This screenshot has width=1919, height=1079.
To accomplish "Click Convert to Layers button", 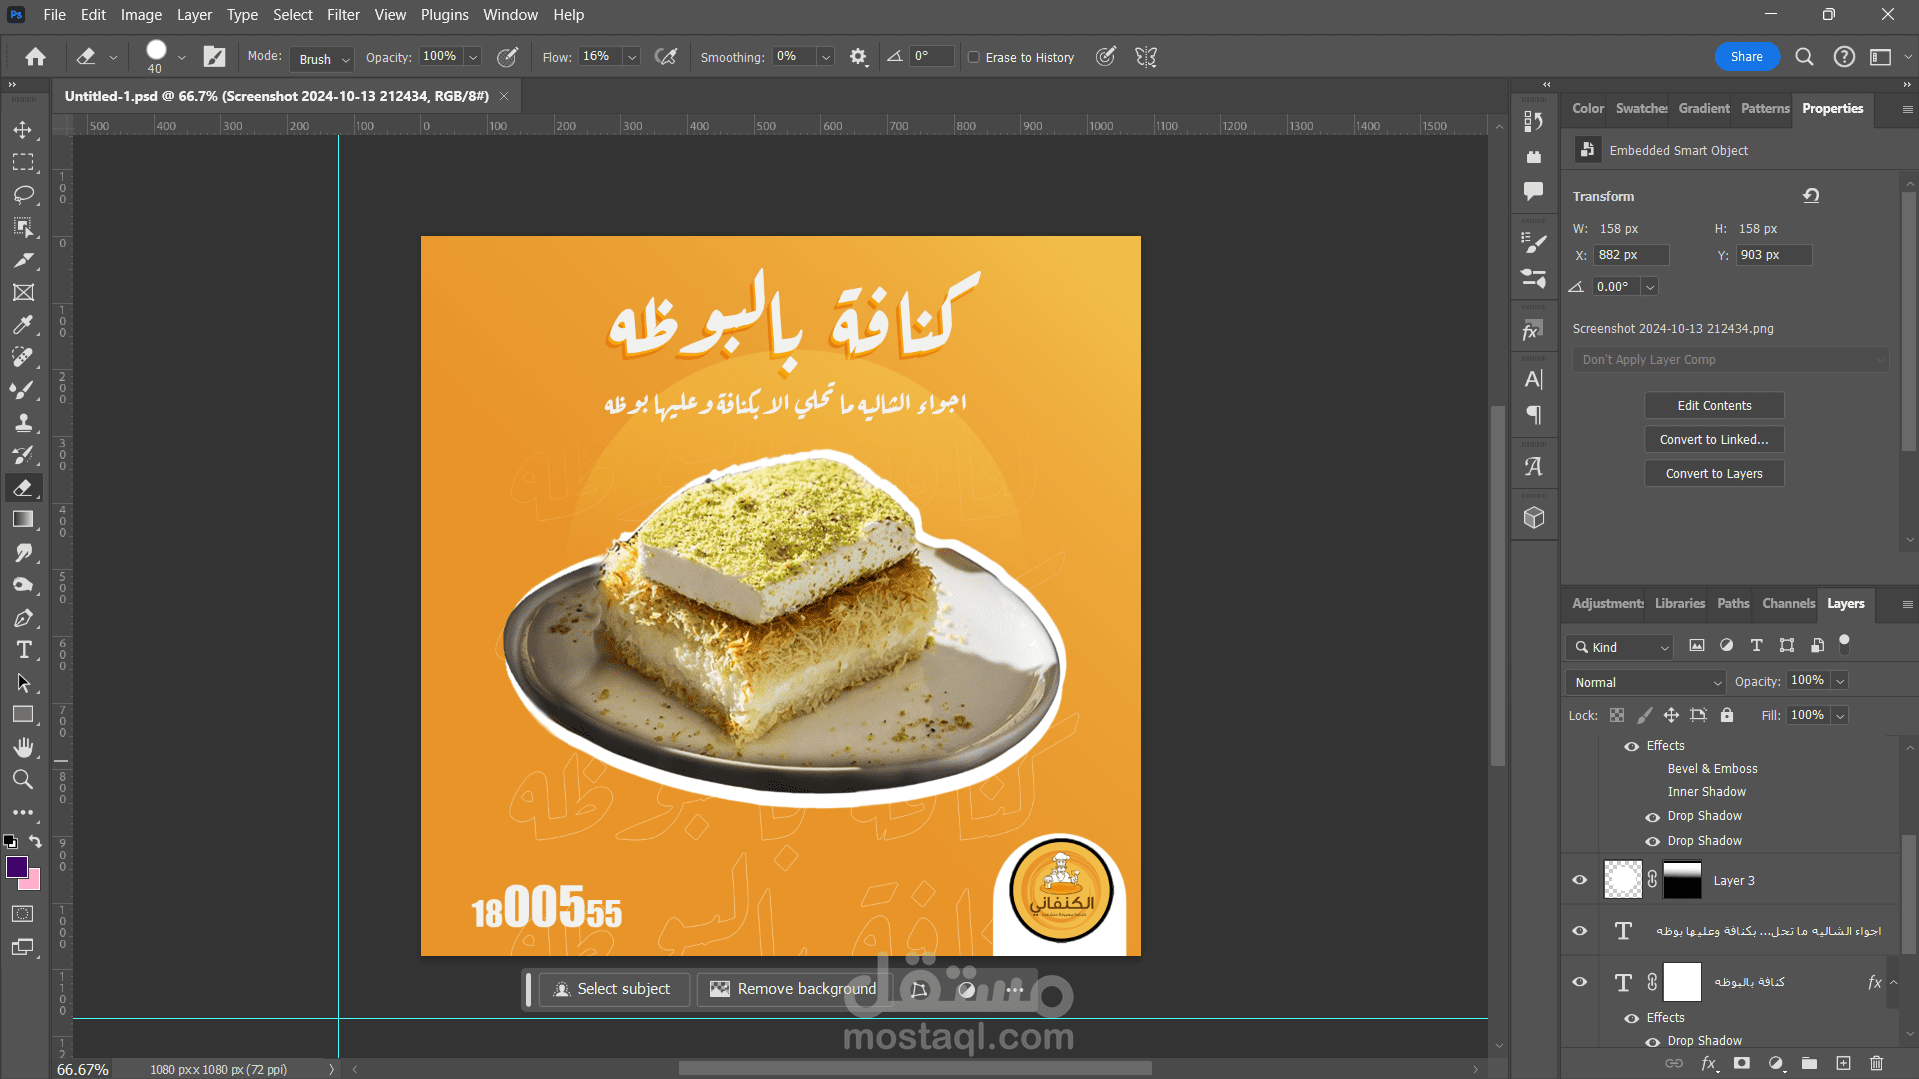I will click(1714, 473).
